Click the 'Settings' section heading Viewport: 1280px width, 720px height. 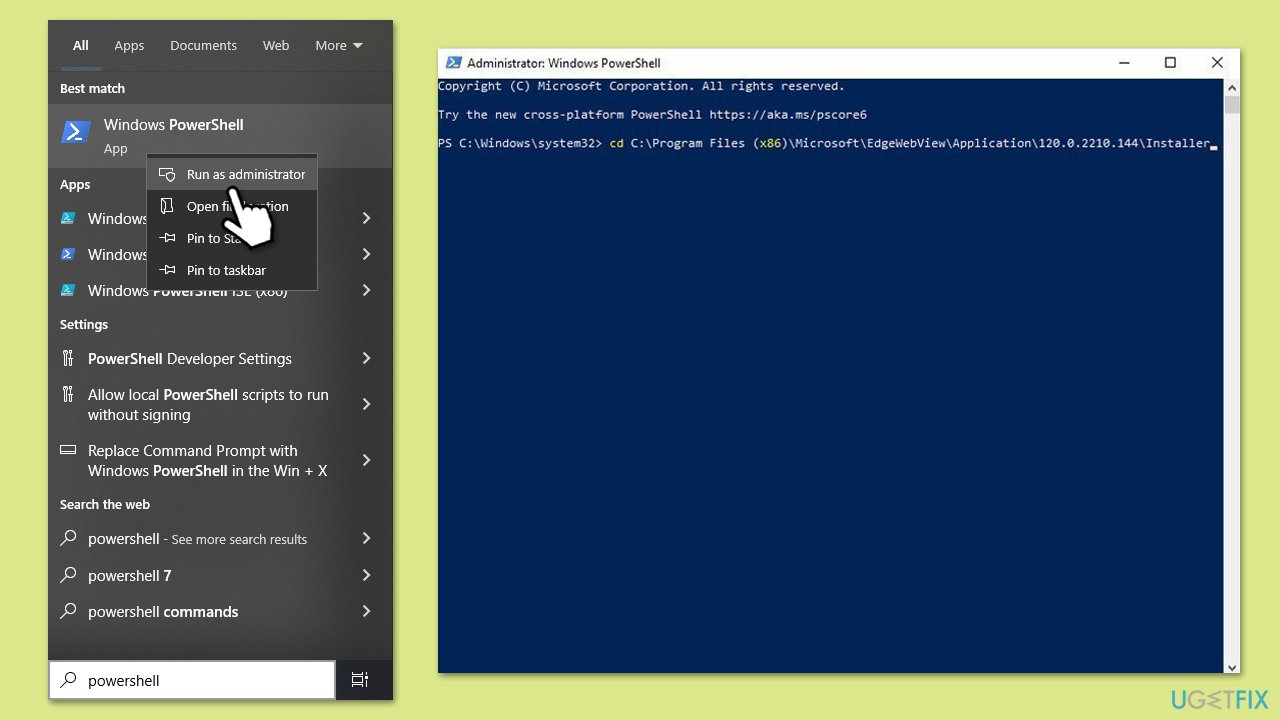(x=84, y=324)
